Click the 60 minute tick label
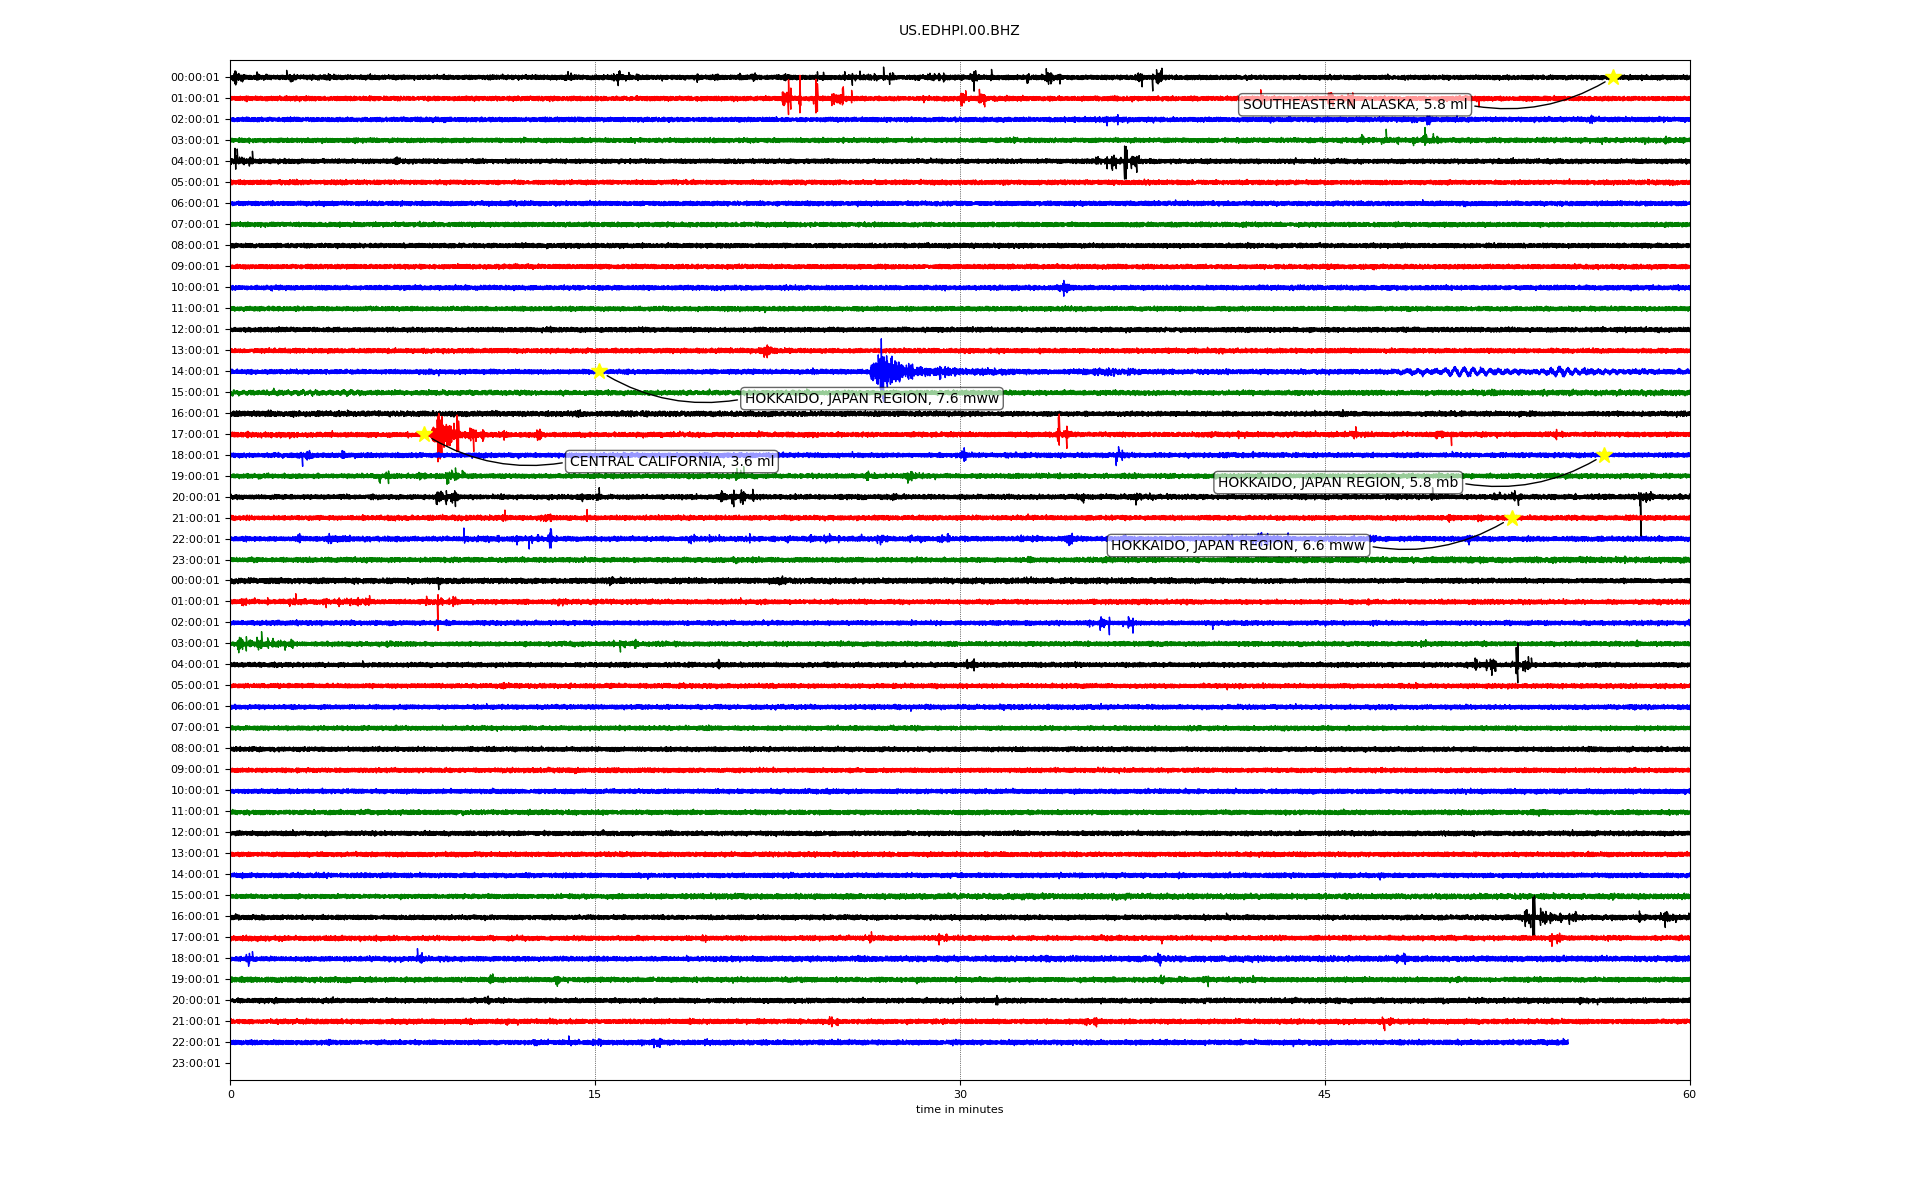This screenshot has width=1920, height=1200. 1689,1094
